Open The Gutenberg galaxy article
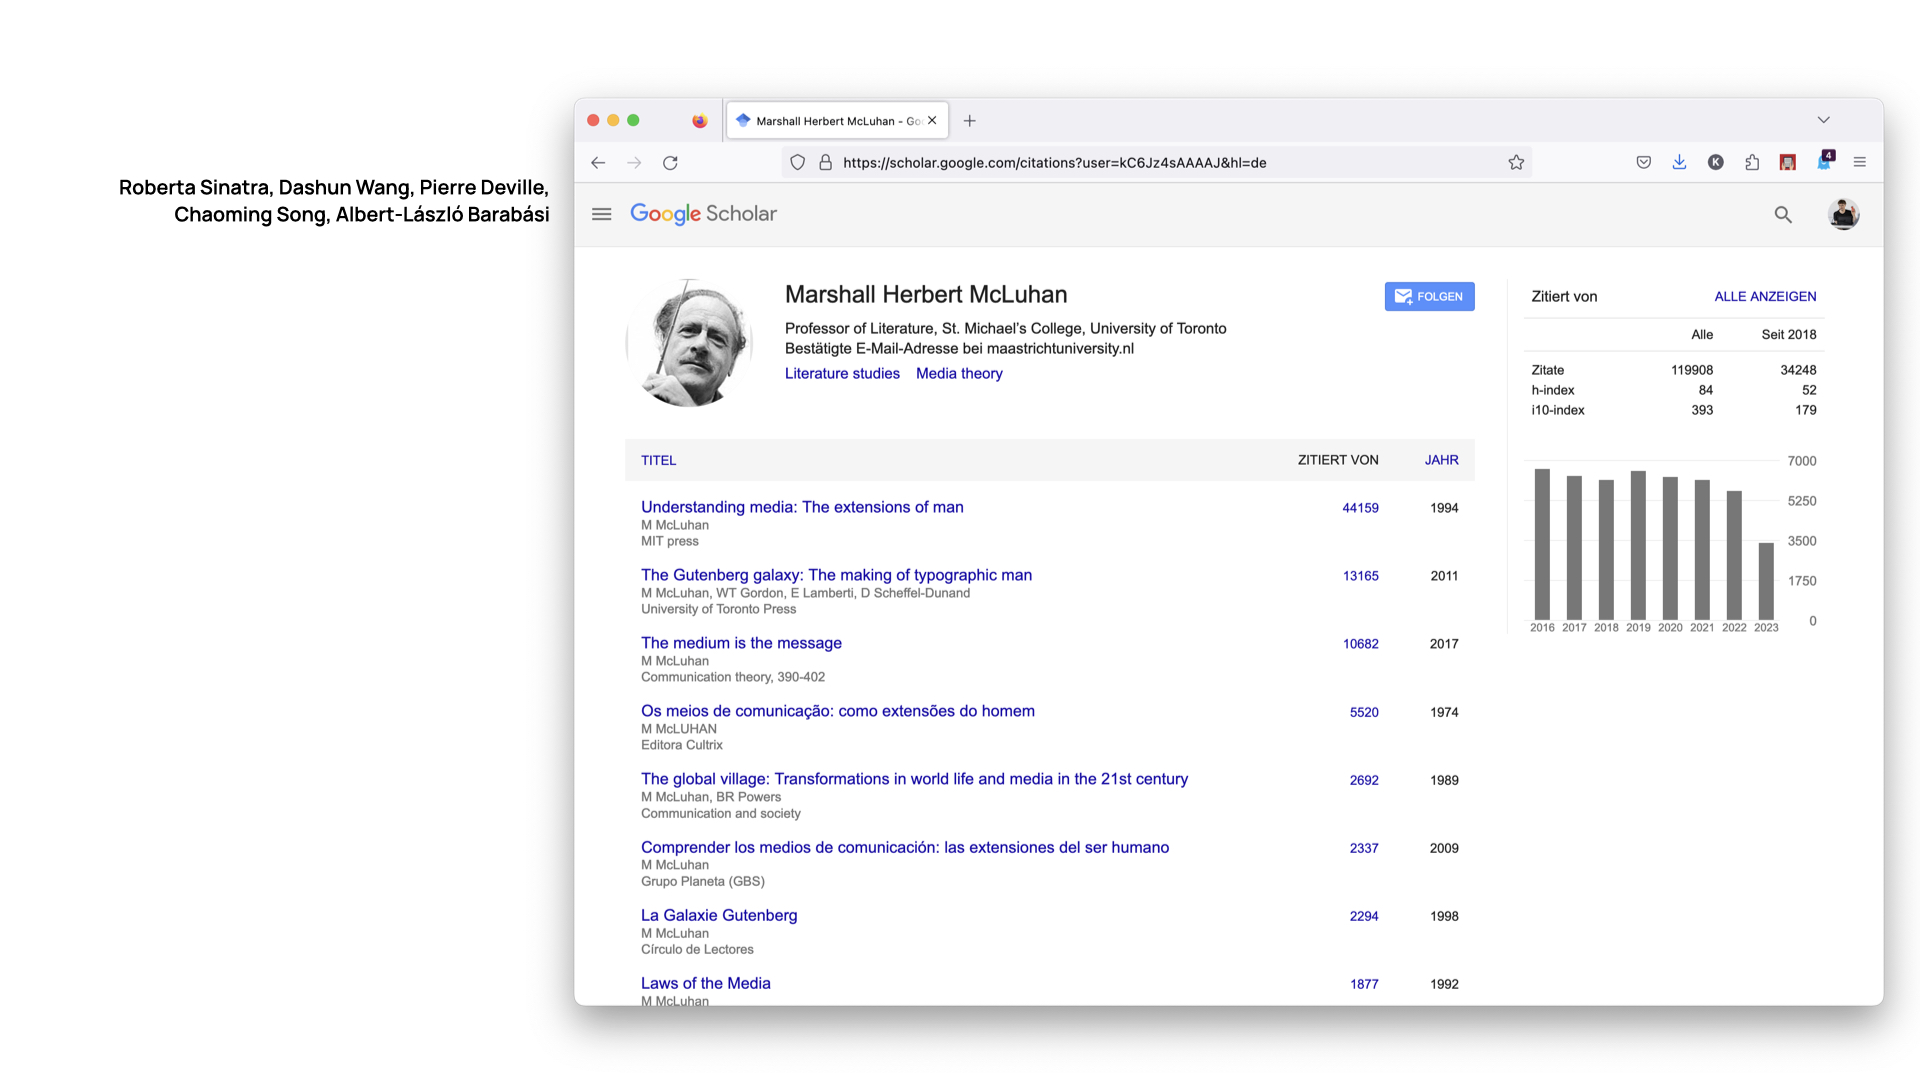 pos(836,575)
